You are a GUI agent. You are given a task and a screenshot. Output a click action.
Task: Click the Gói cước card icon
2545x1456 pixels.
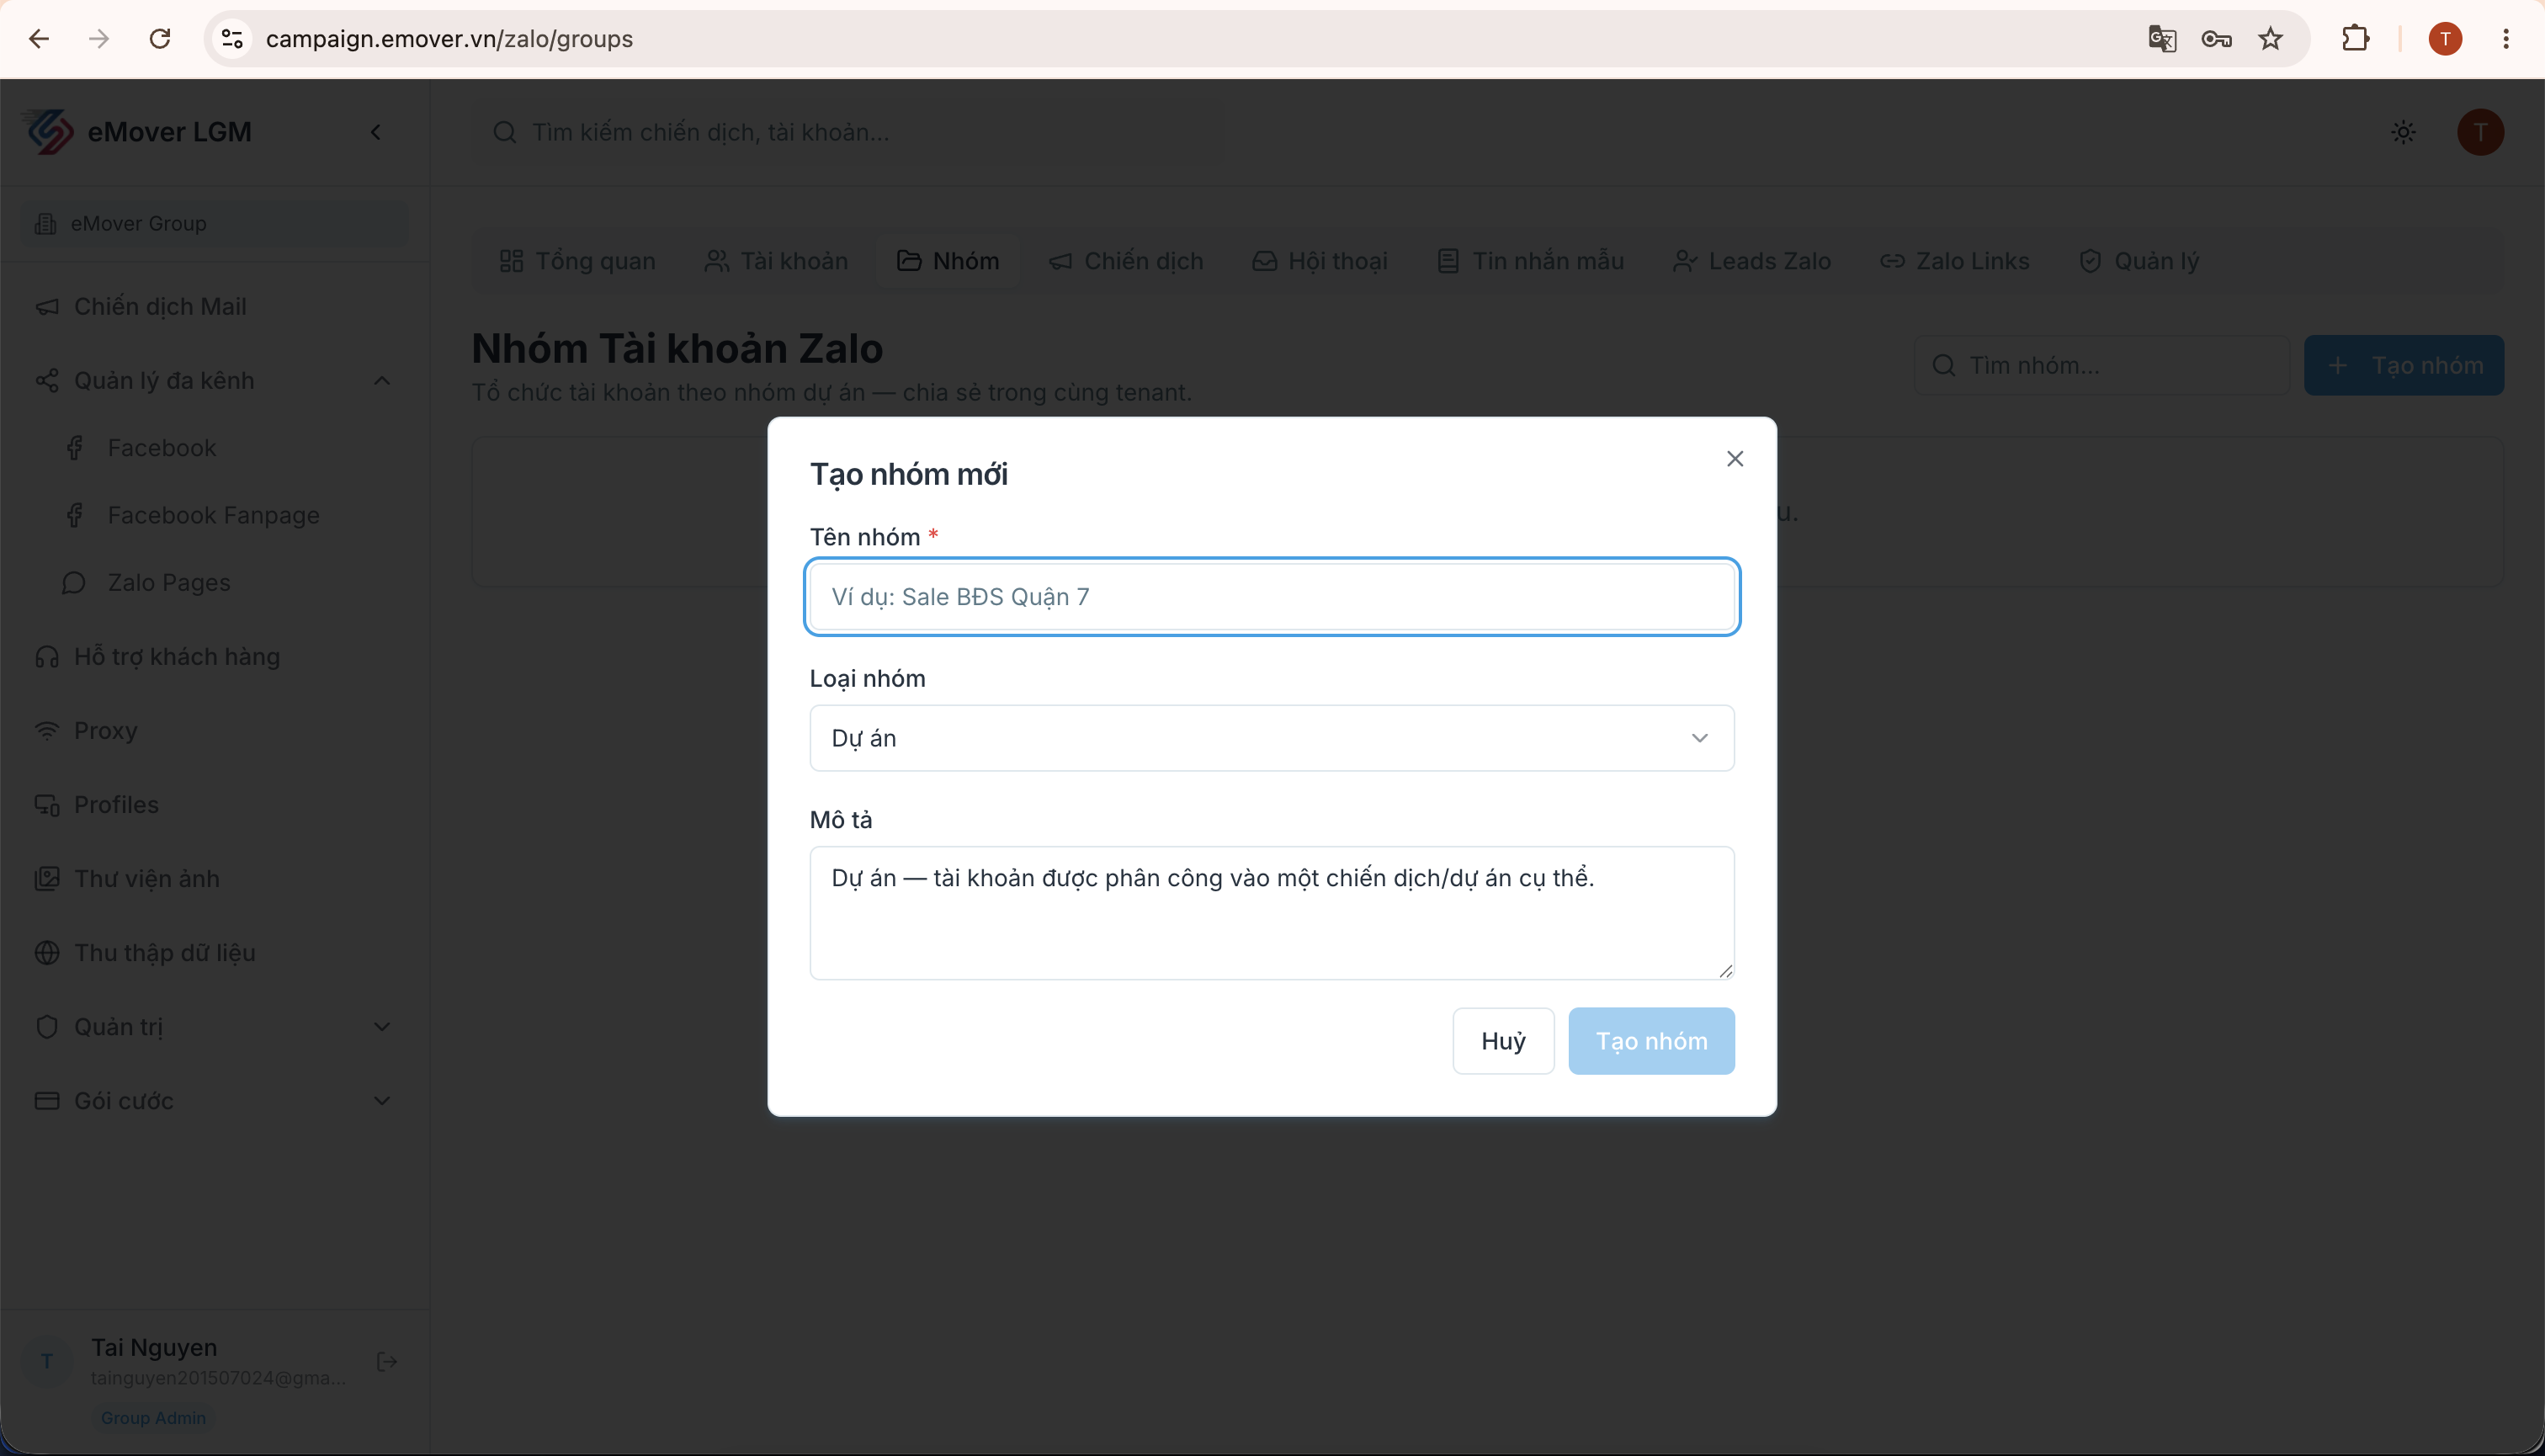47,1101
